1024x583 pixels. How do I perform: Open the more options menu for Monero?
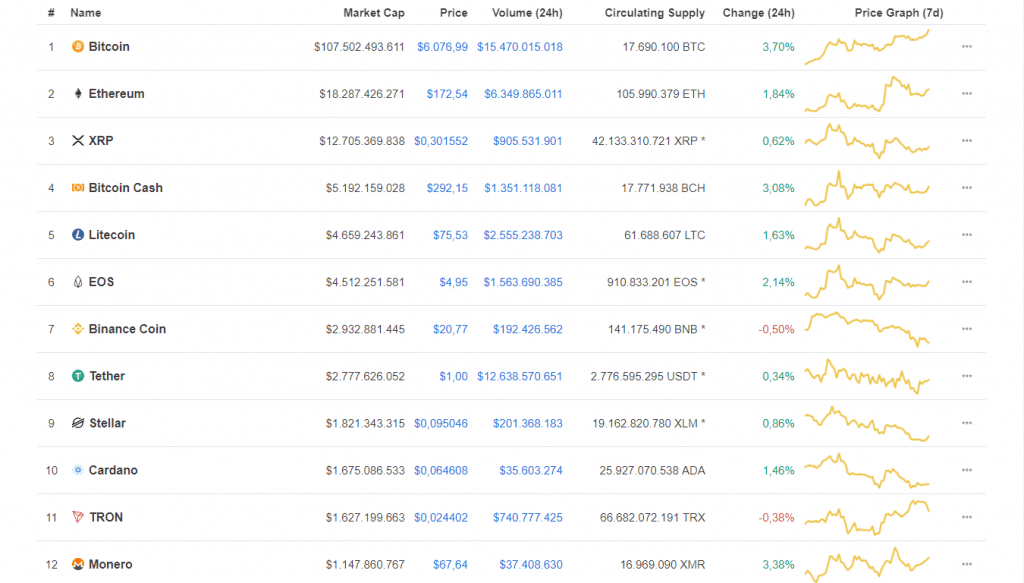coord(967,563)
